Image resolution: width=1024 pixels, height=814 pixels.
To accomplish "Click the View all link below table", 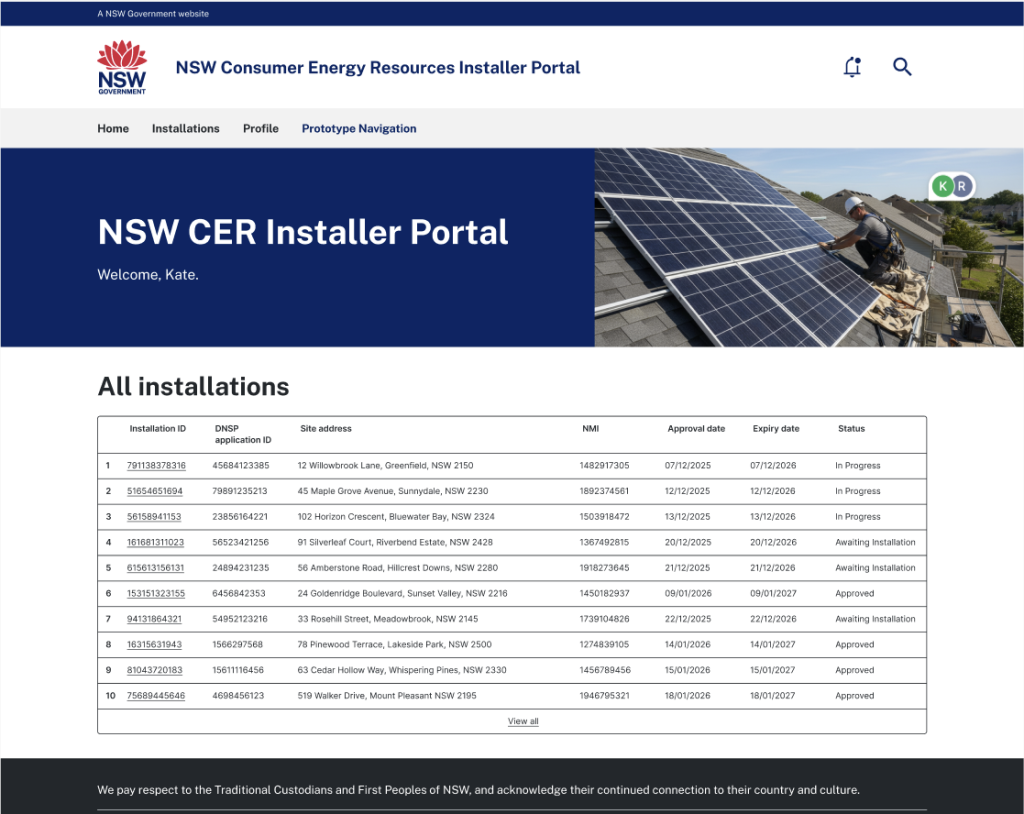I will 523,721.
